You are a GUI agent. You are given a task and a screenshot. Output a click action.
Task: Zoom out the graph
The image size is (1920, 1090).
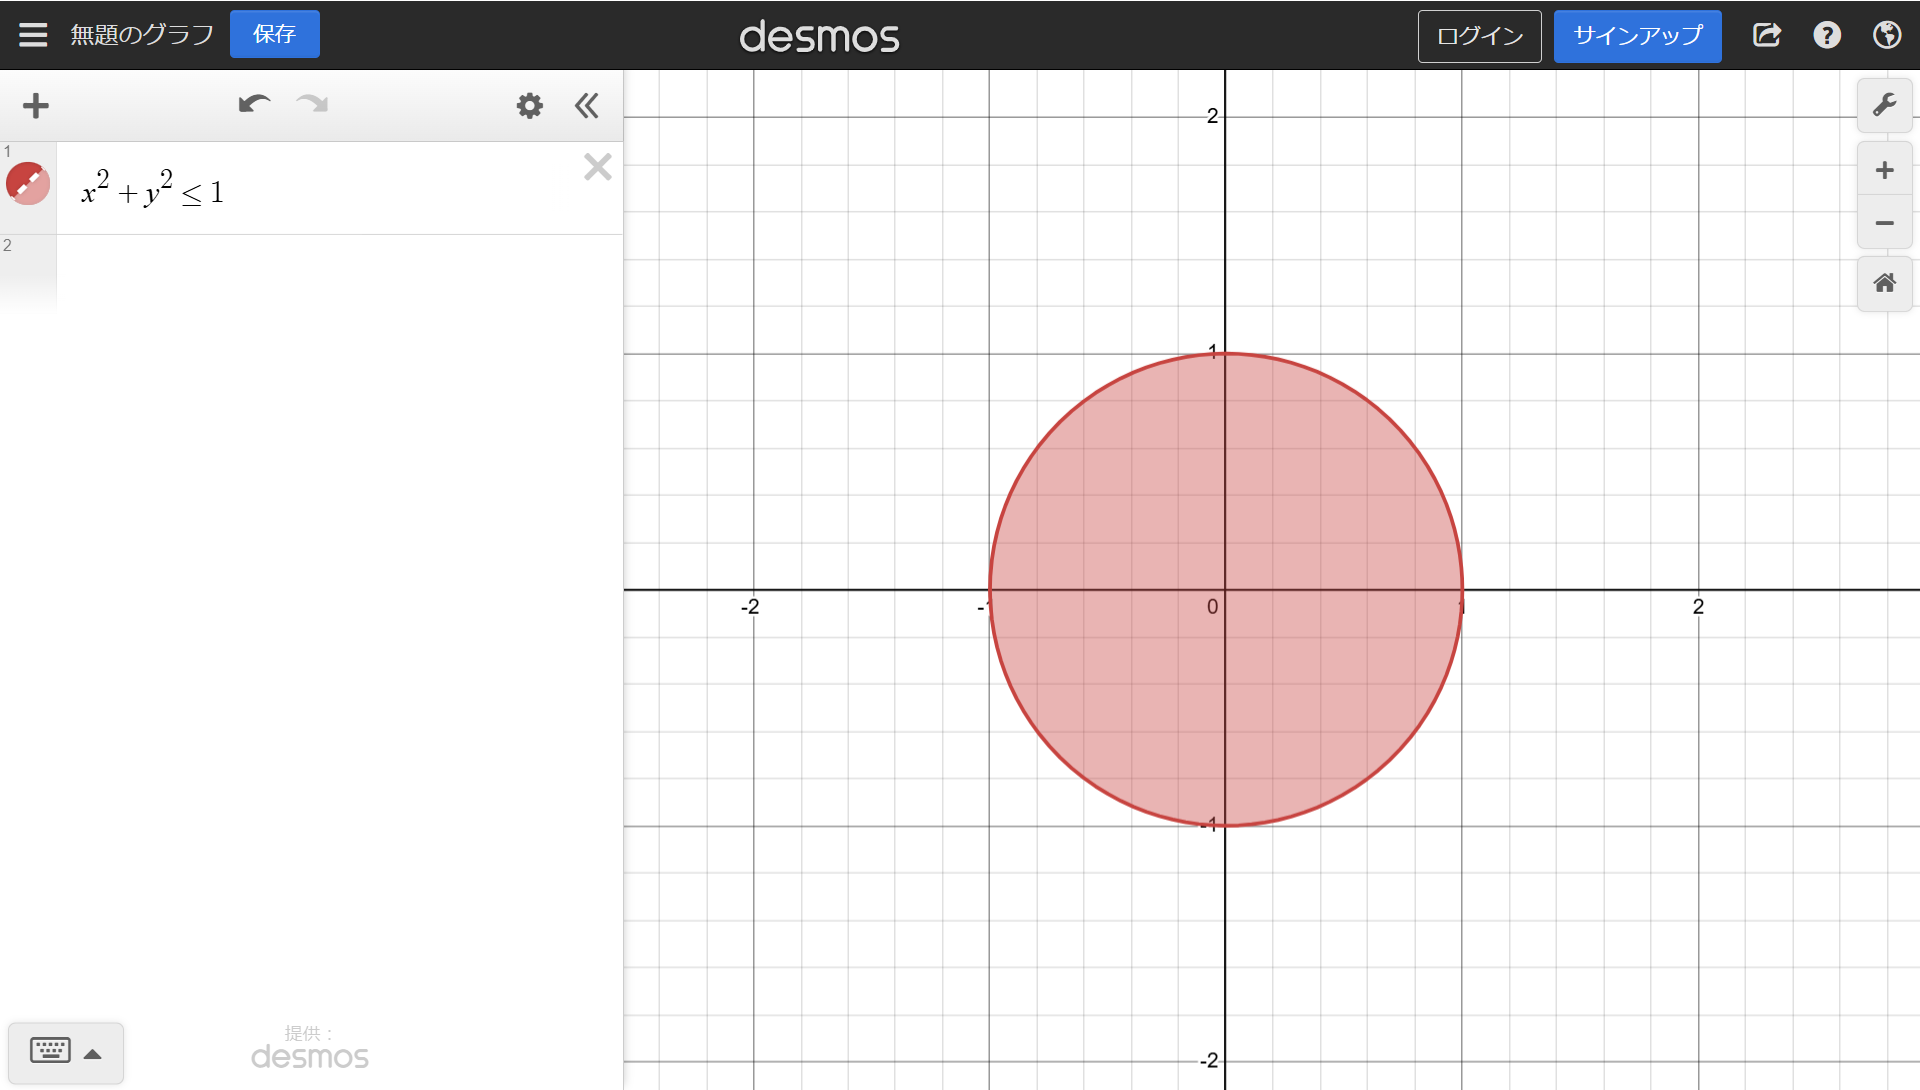[1885, 223]
